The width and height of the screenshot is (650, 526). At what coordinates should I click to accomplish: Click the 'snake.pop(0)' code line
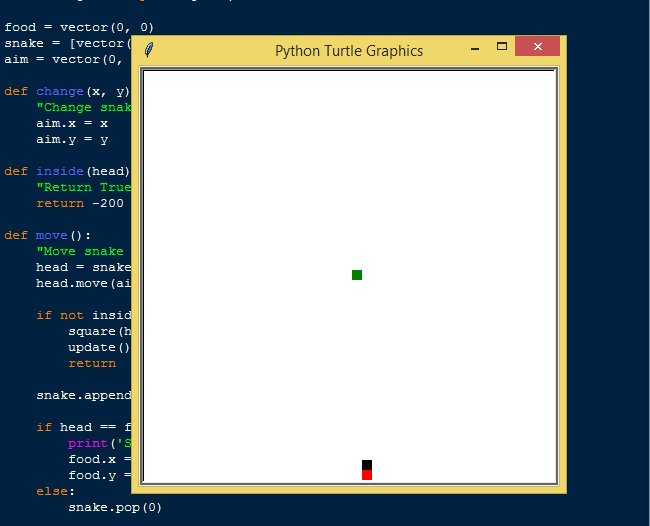click(x=115, y=507)
